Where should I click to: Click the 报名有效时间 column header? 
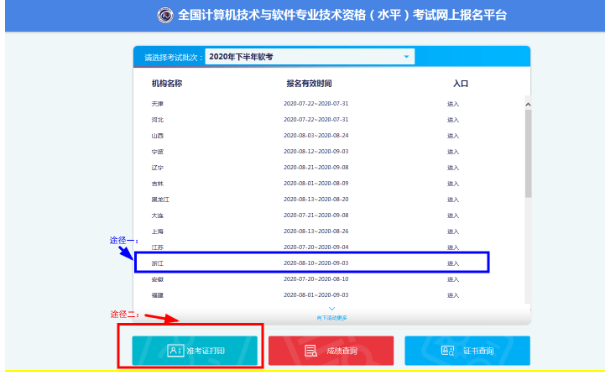click(309, 83)
